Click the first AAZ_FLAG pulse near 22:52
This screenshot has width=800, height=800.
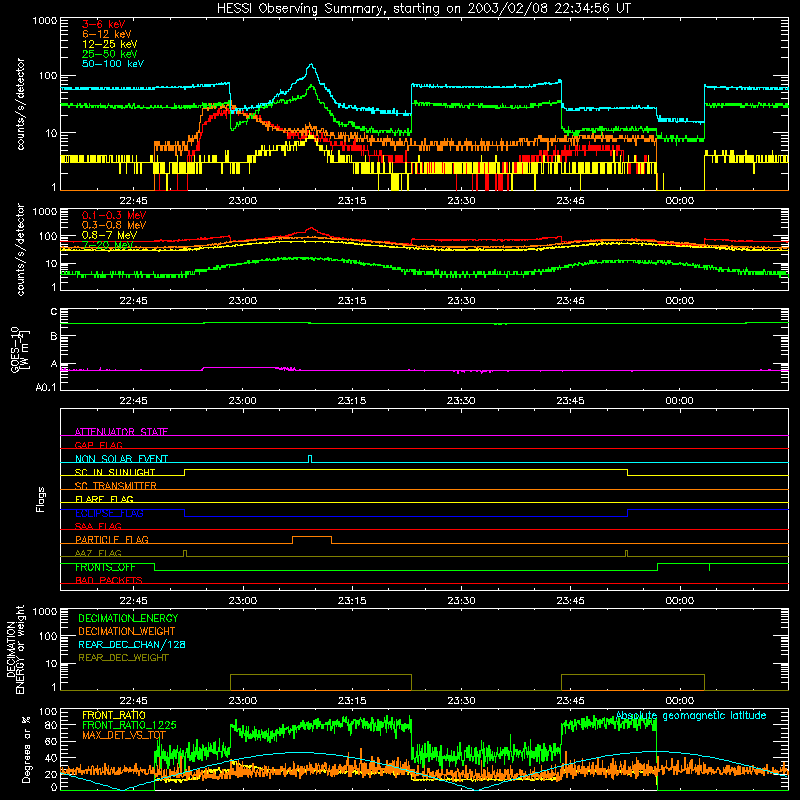coord(185,553)
